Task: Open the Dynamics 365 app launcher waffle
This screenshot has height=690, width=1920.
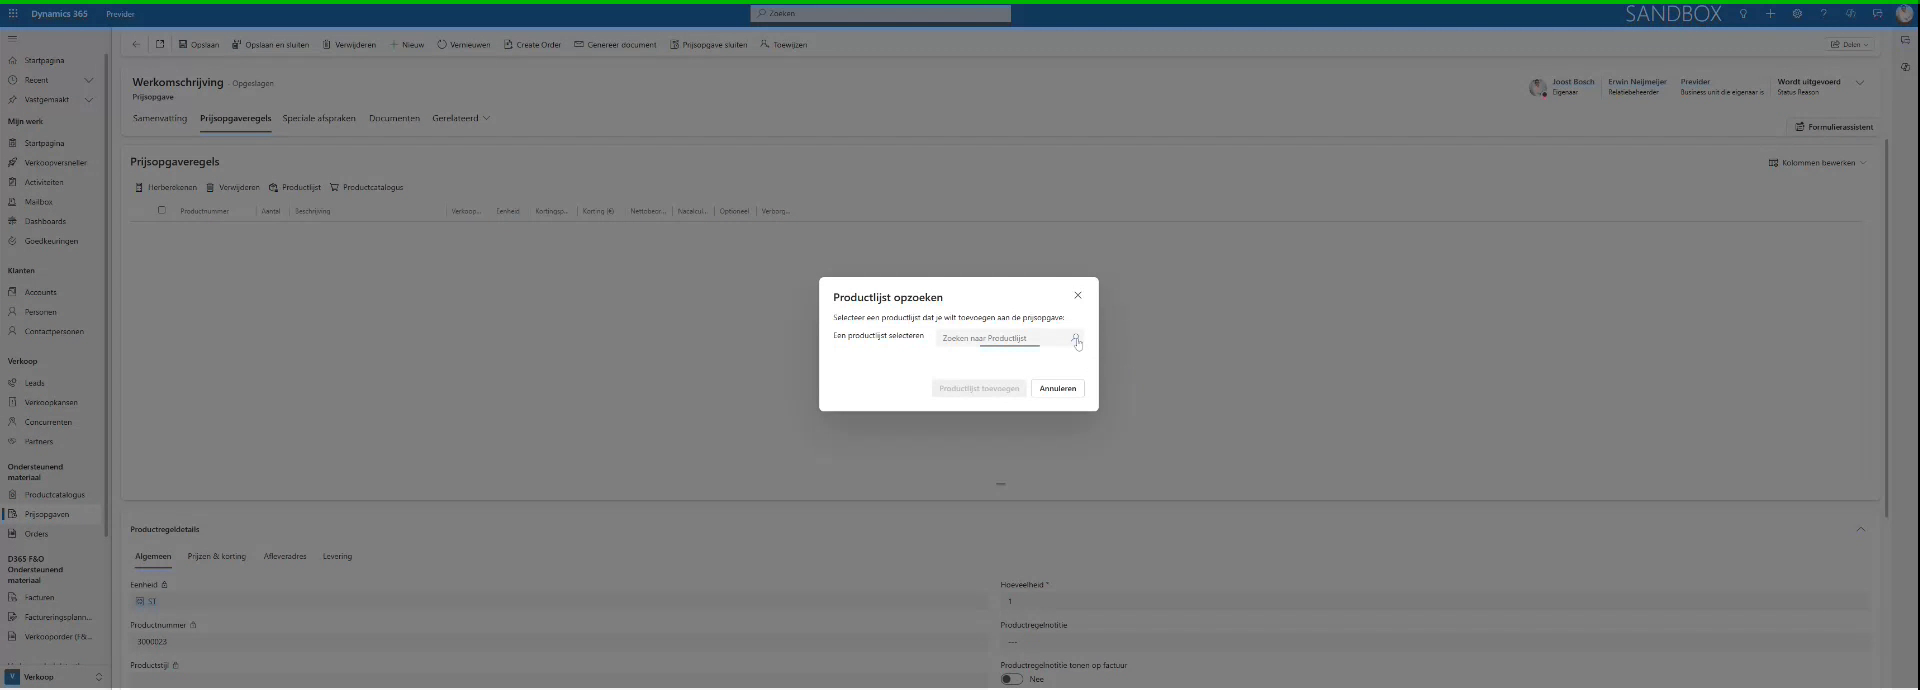Action: coord(13,14)
